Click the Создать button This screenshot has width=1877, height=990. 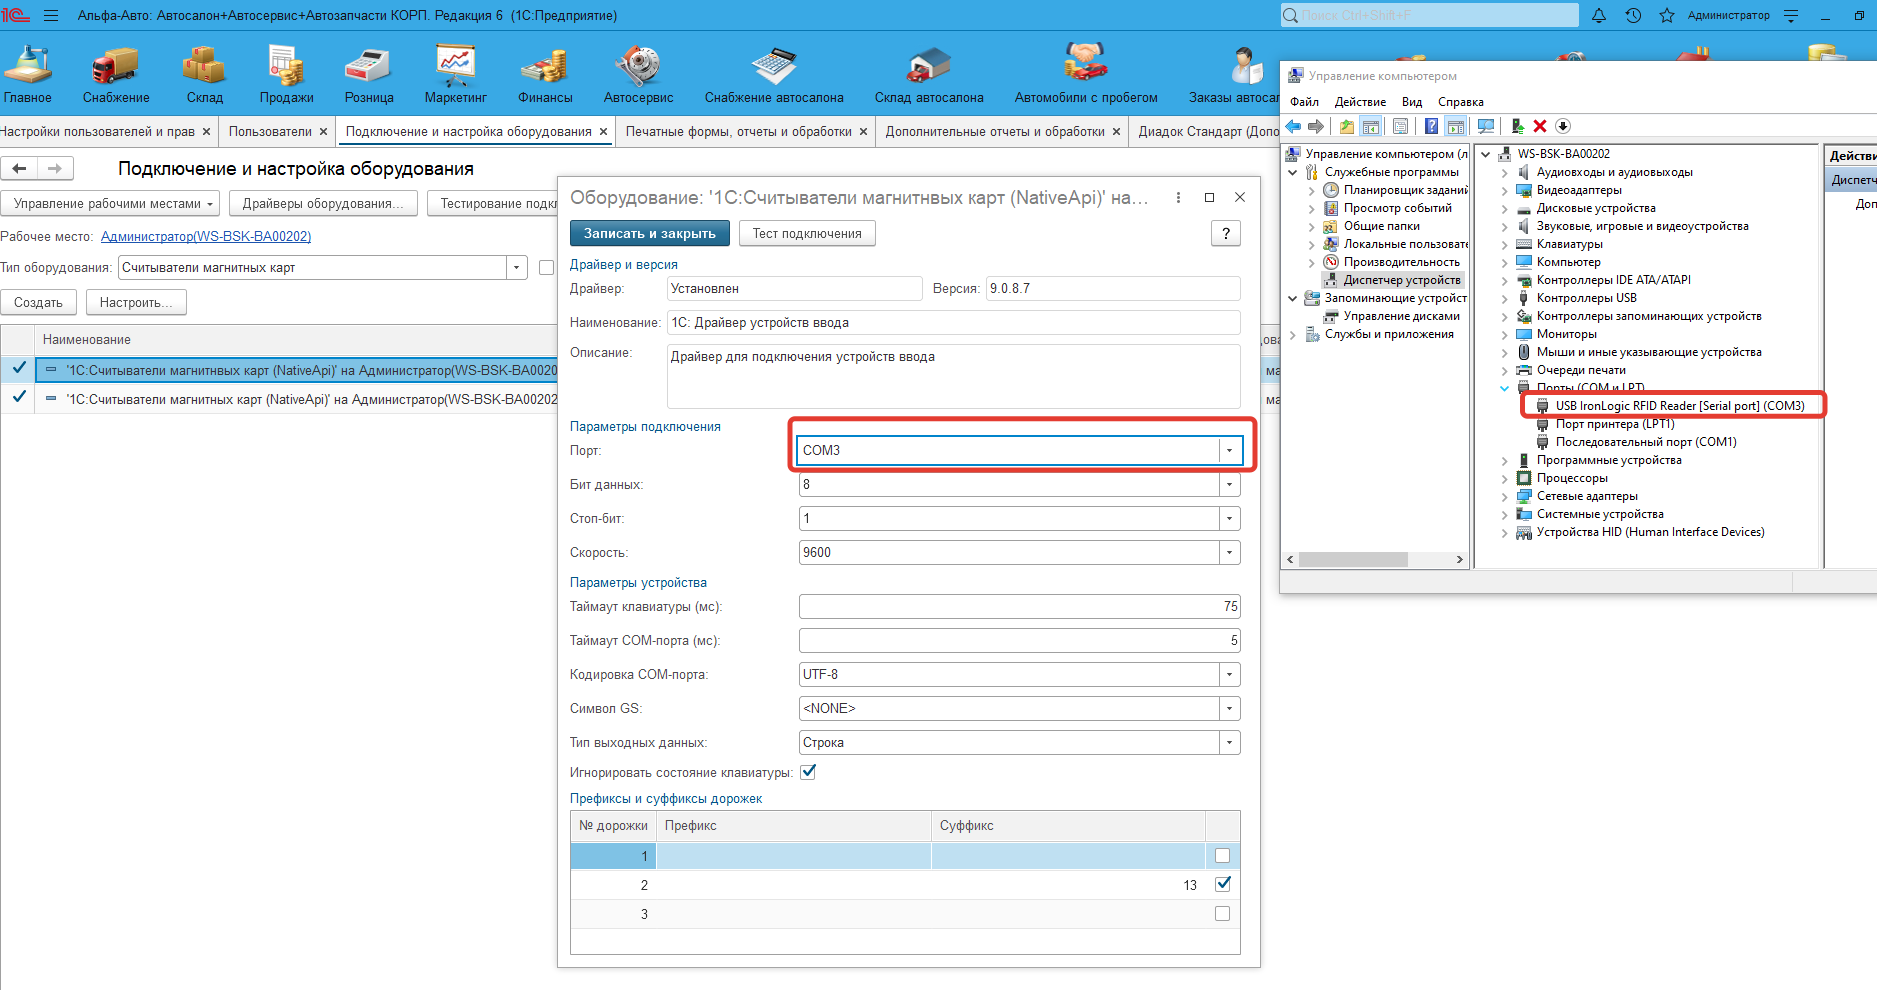pyautogui.click(x=38, y=302)
